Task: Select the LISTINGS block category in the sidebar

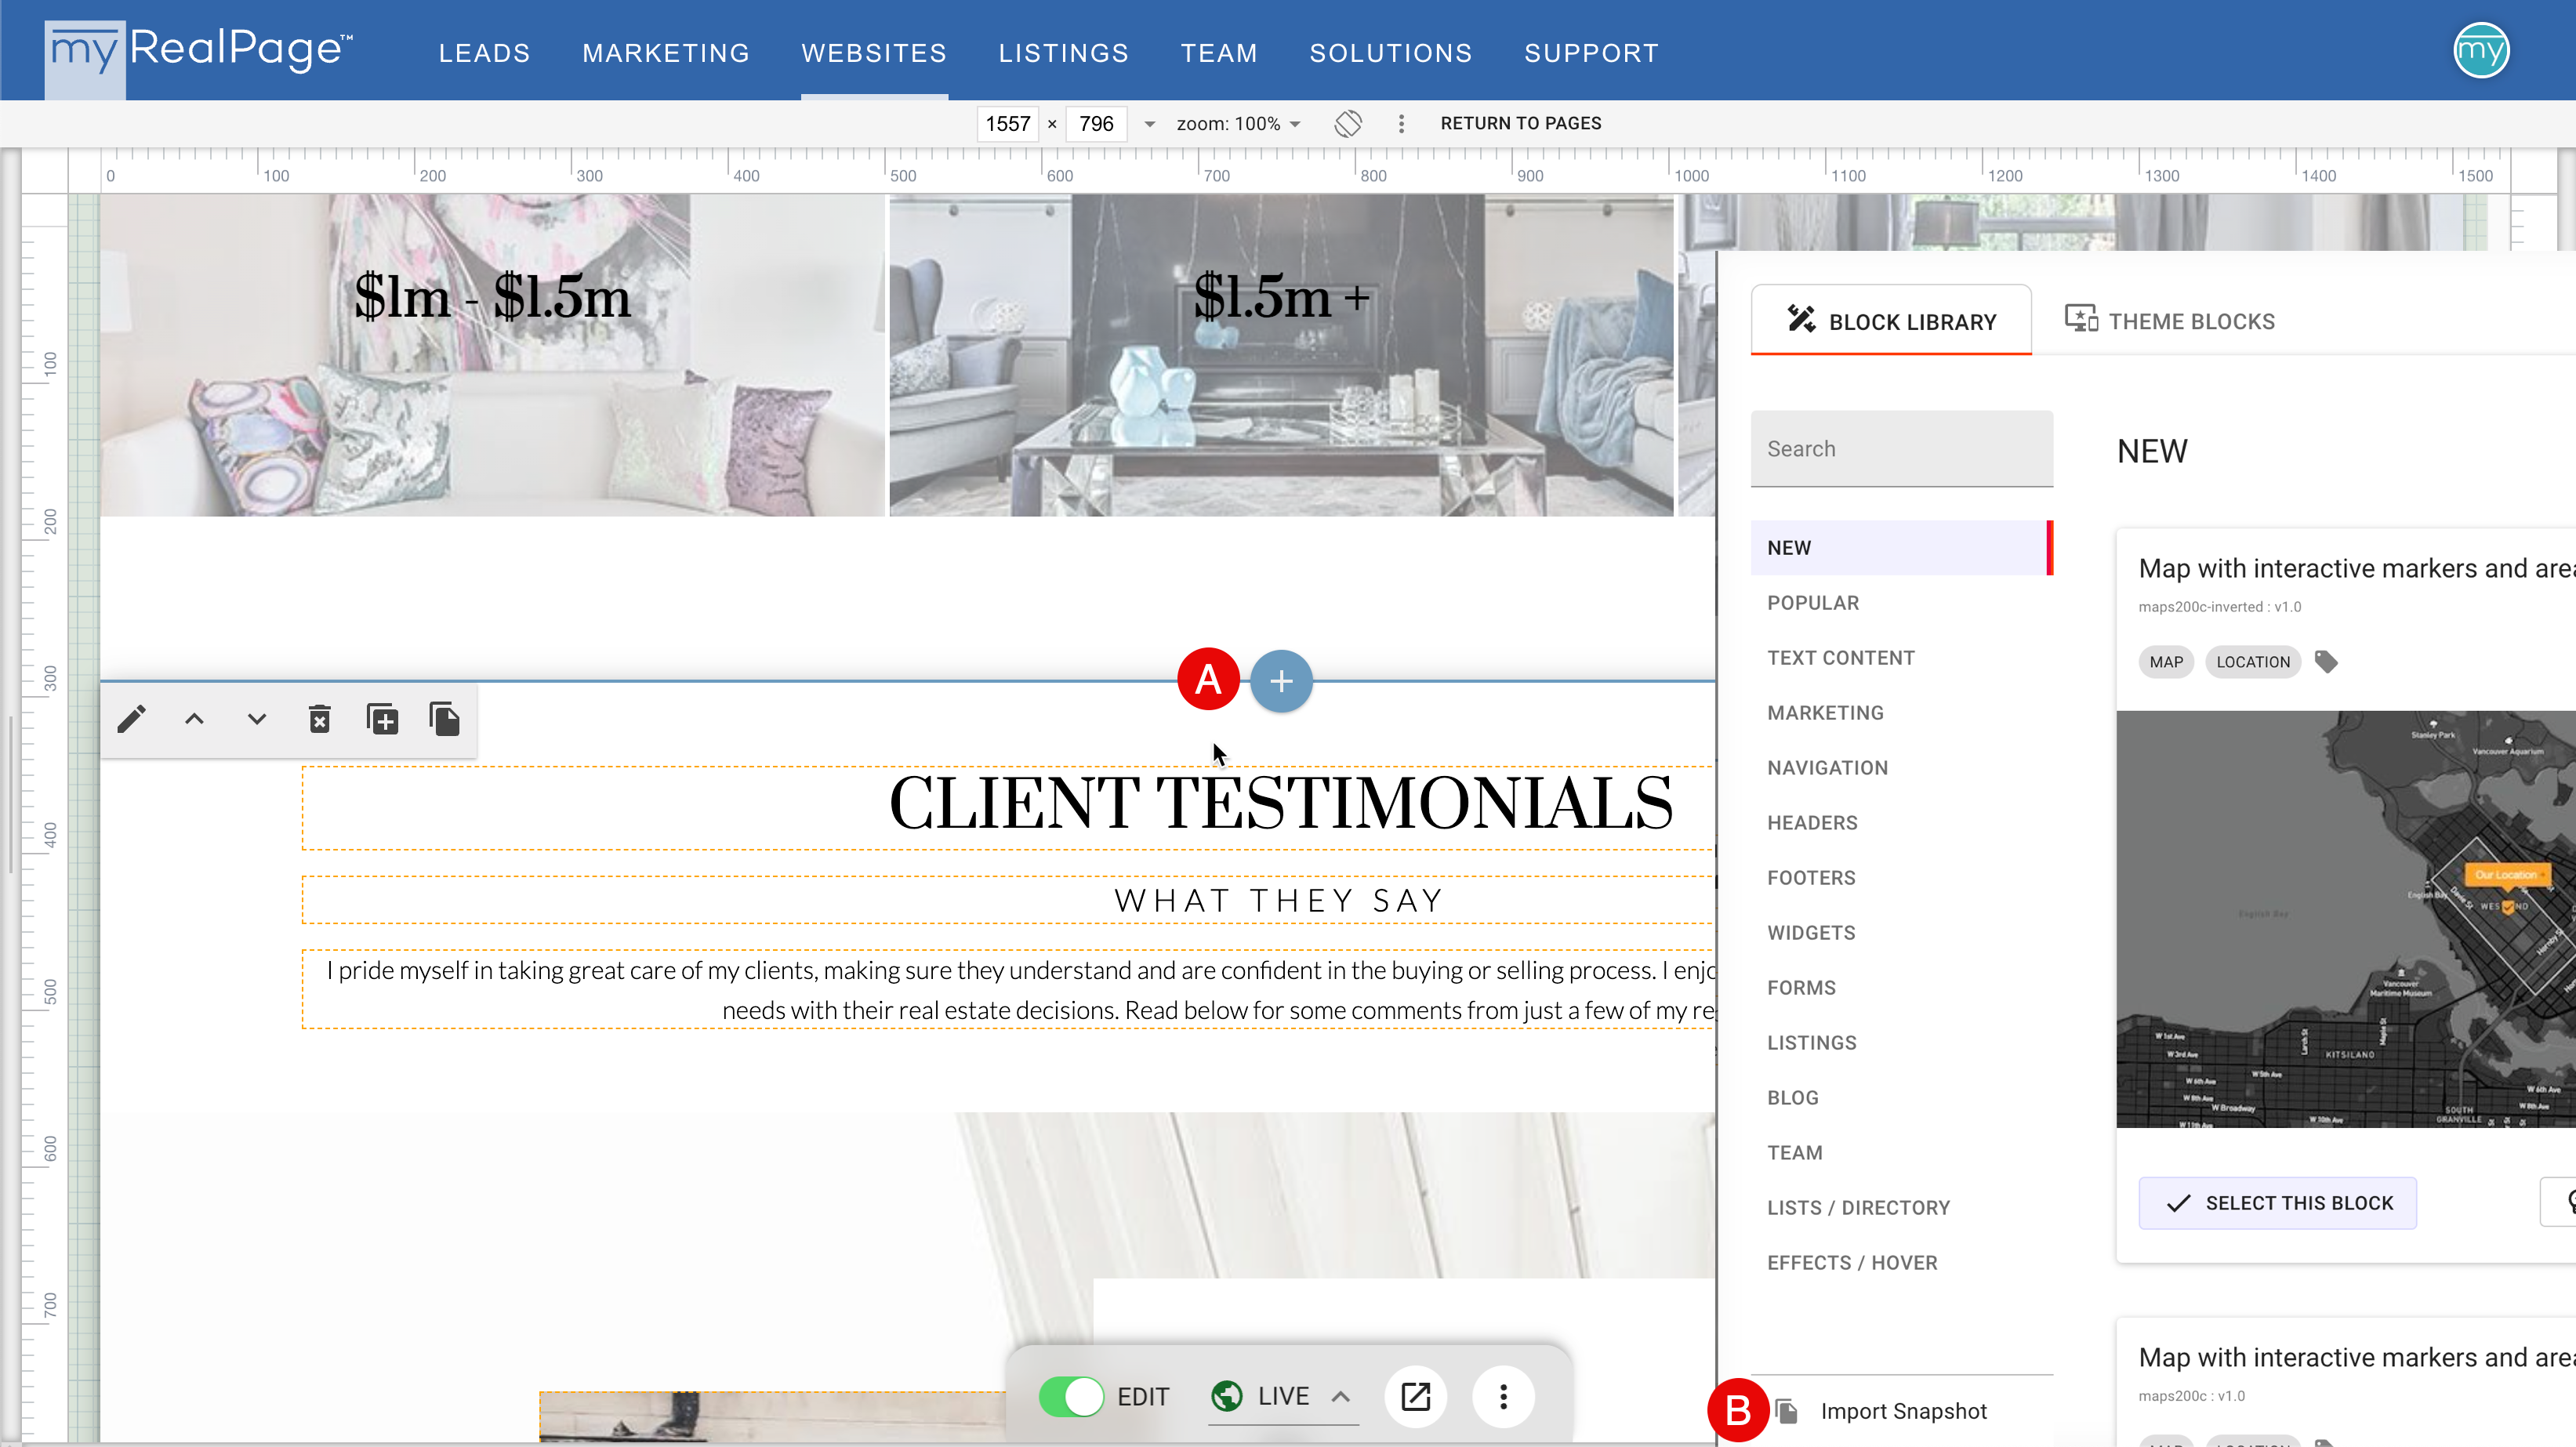Action: pos(1901,1043)
